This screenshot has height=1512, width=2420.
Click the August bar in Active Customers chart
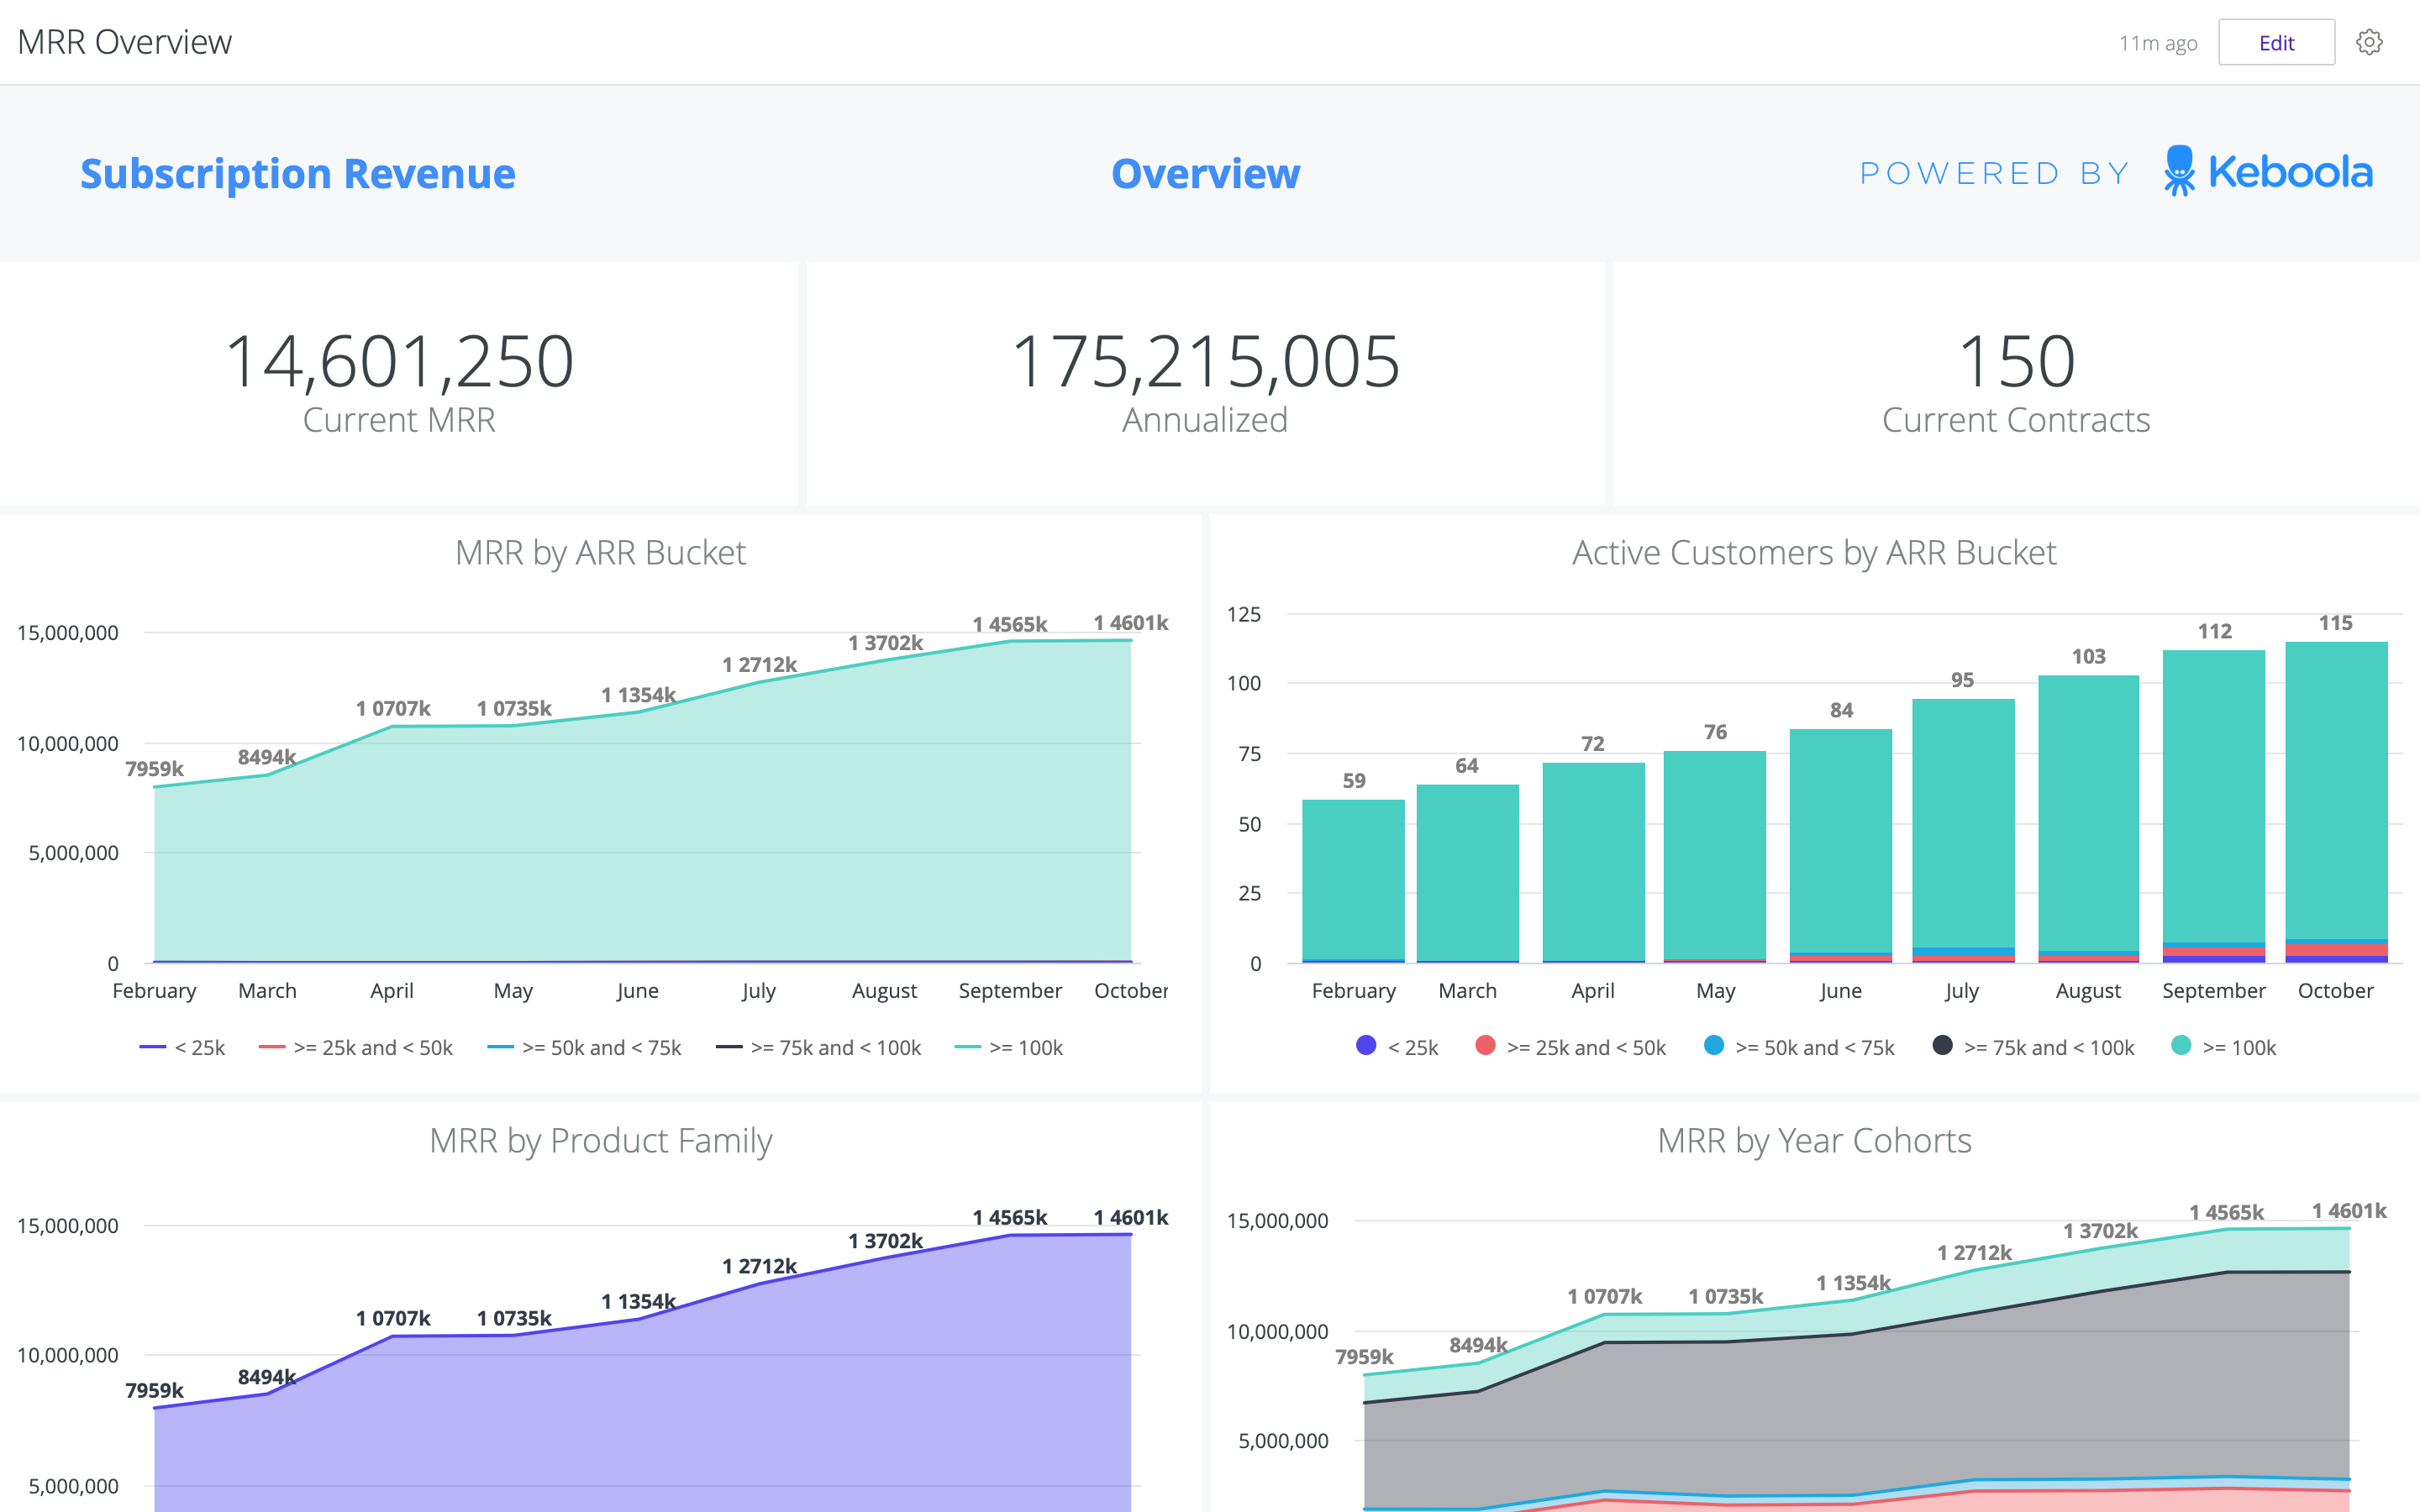pos(2089,819)
